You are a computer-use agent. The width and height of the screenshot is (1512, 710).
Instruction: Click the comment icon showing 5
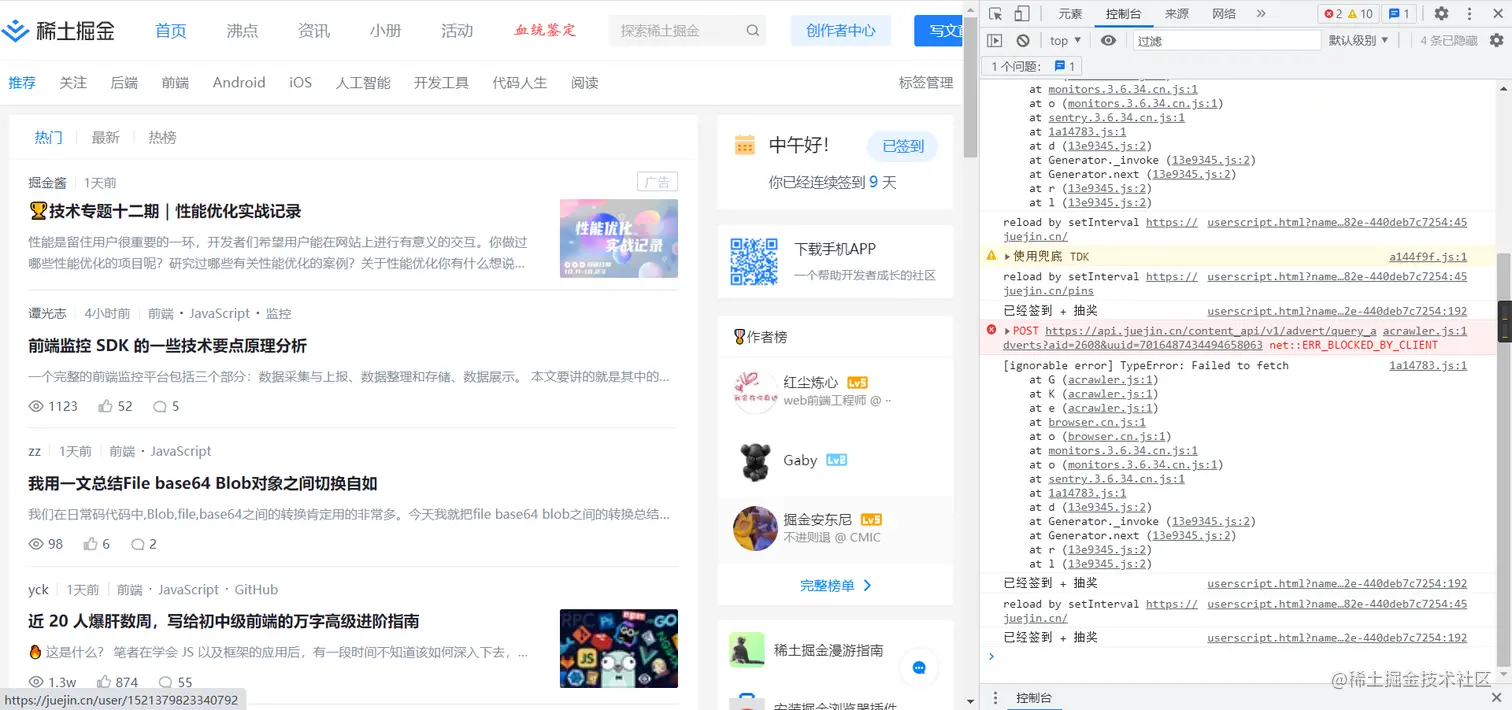pos(159,406)
